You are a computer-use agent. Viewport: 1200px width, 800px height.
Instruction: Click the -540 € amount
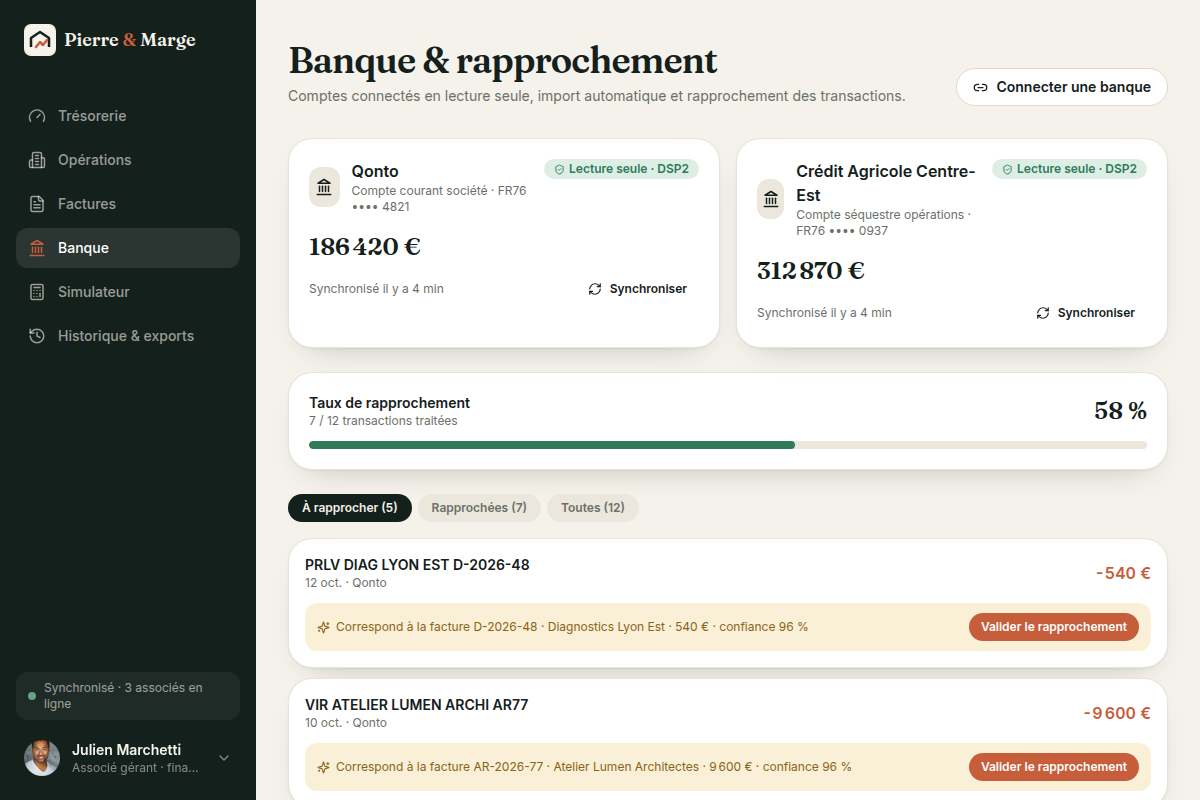pos(1123,573)
